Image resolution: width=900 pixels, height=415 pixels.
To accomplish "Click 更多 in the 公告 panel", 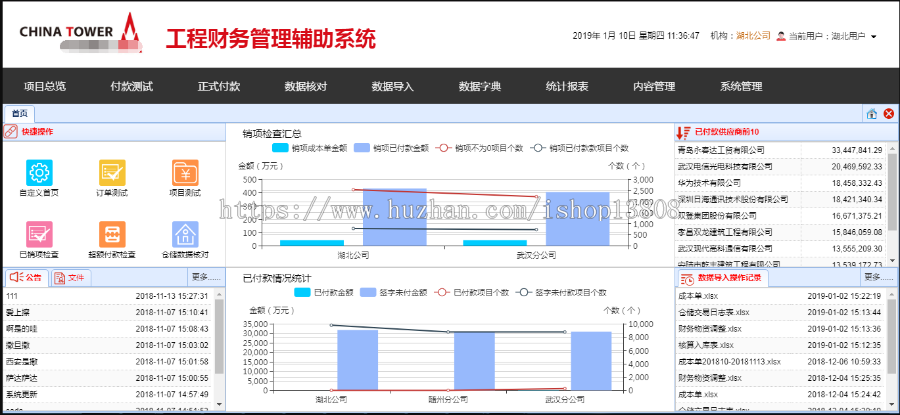I will pyautogui.click(x=206, y=277).
